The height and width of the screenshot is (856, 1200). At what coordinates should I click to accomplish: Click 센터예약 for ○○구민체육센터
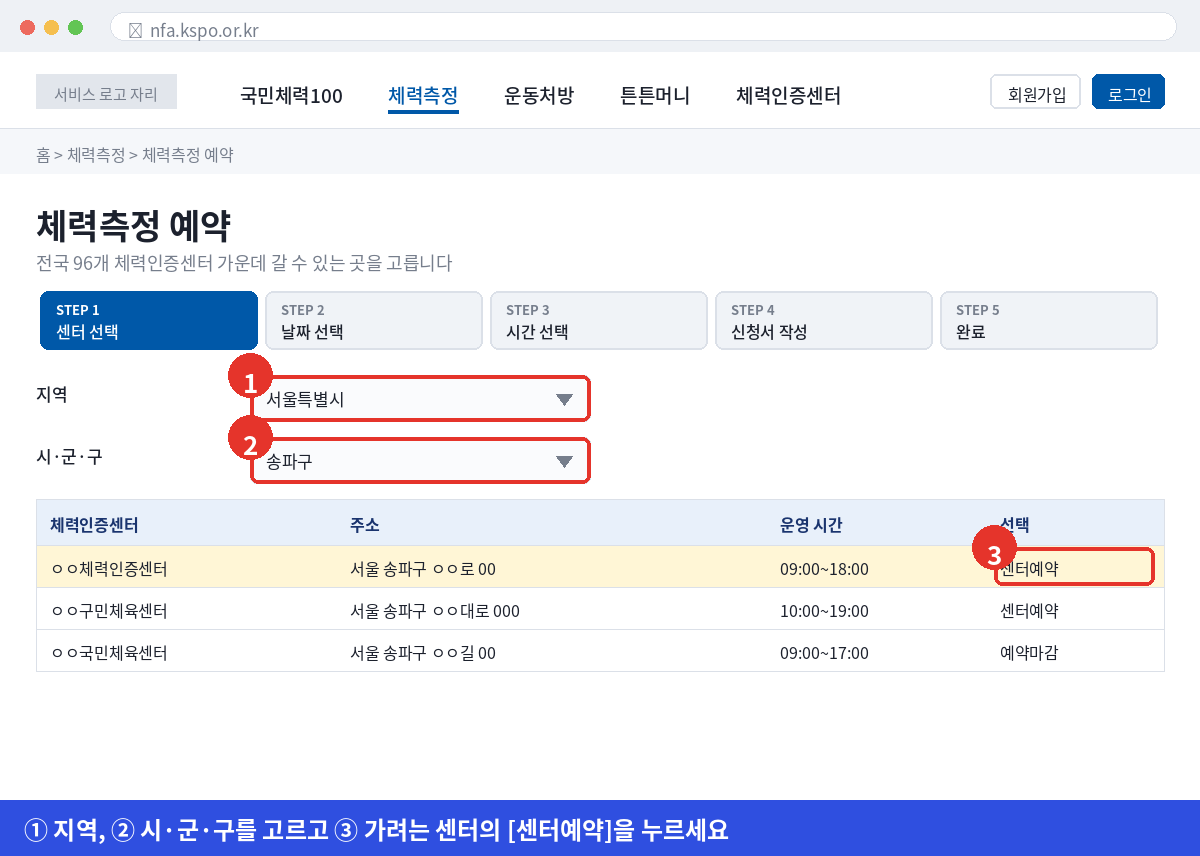pyautogui.click(x=1029, y=610)
